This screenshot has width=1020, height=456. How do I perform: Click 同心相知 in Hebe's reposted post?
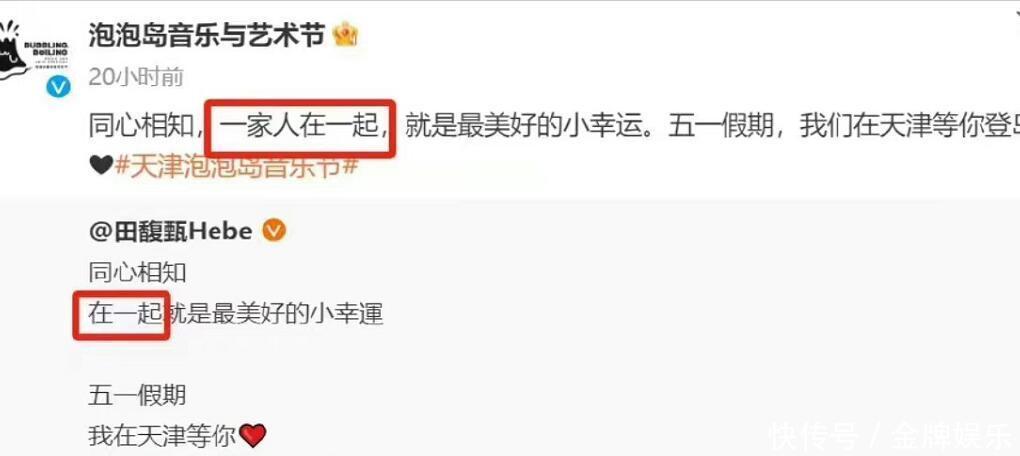click(x=137, y=272)
